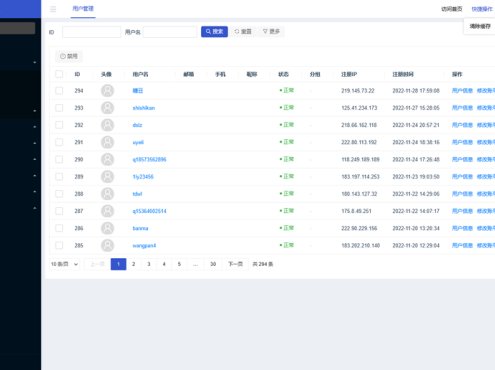This screenshot has height=370, width=495.
Task: Tick the select-all checkbox in table header
Action: pos(59,74)
